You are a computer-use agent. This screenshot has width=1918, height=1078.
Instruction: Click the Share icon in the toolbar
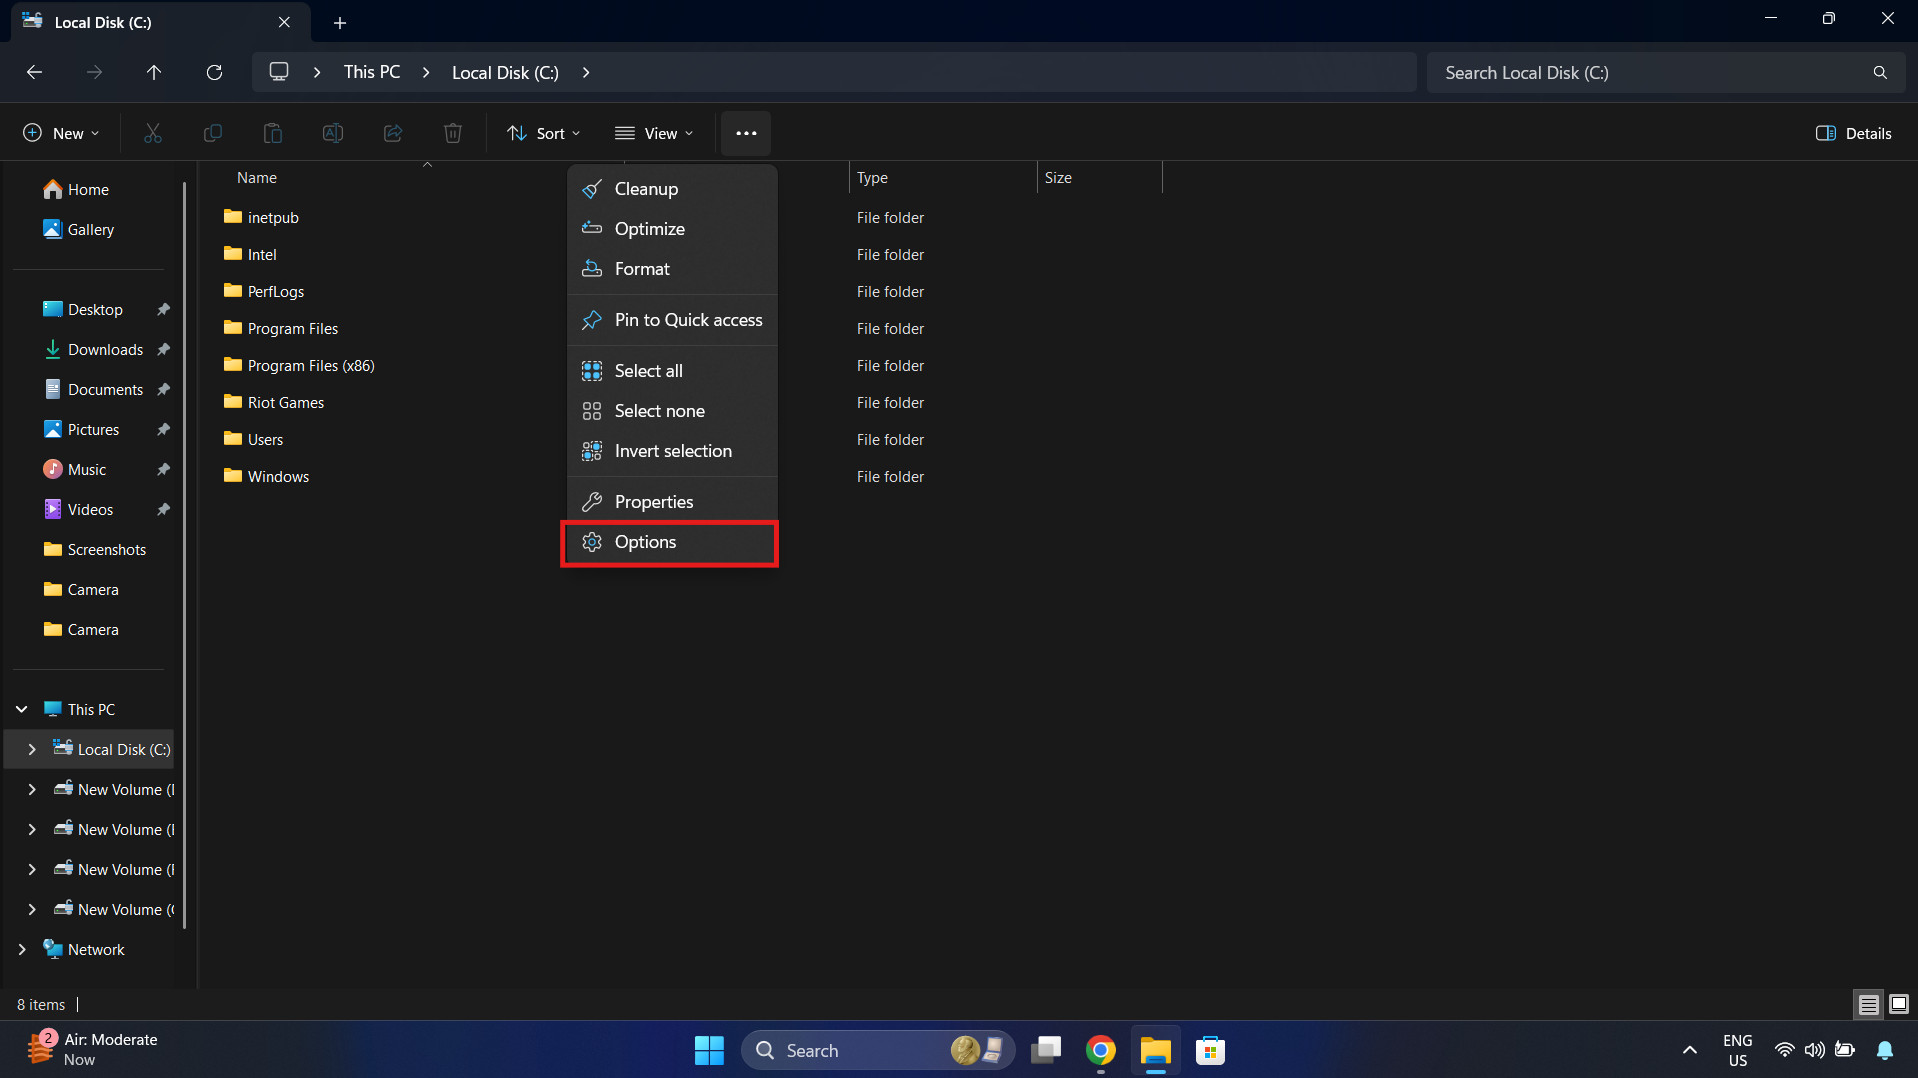[392, 132]
